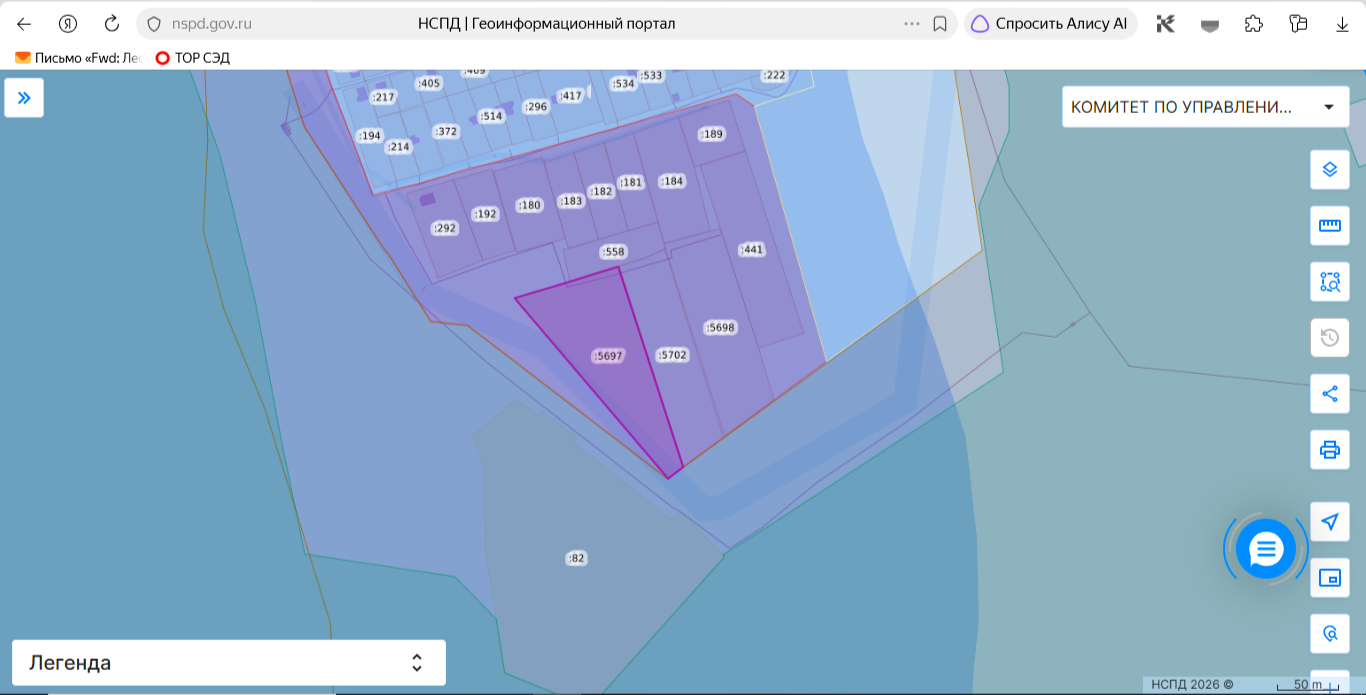This screenshot has width=1366, height=695.
Task: Click parcel label :441 on the map
Action: pyautogui.click(x=751, y=250)
